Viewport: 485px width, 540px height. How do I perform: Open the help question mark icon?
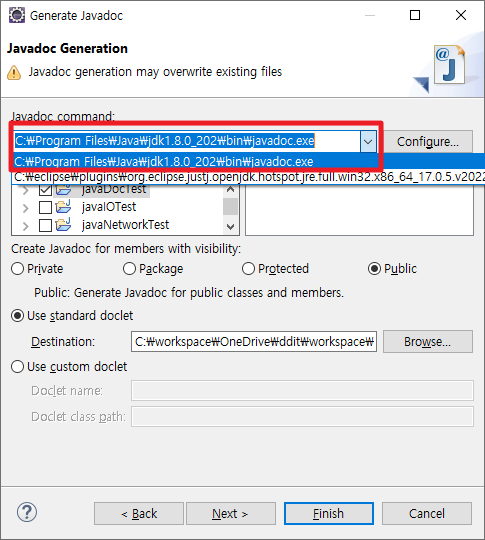(x=27, y=512)
